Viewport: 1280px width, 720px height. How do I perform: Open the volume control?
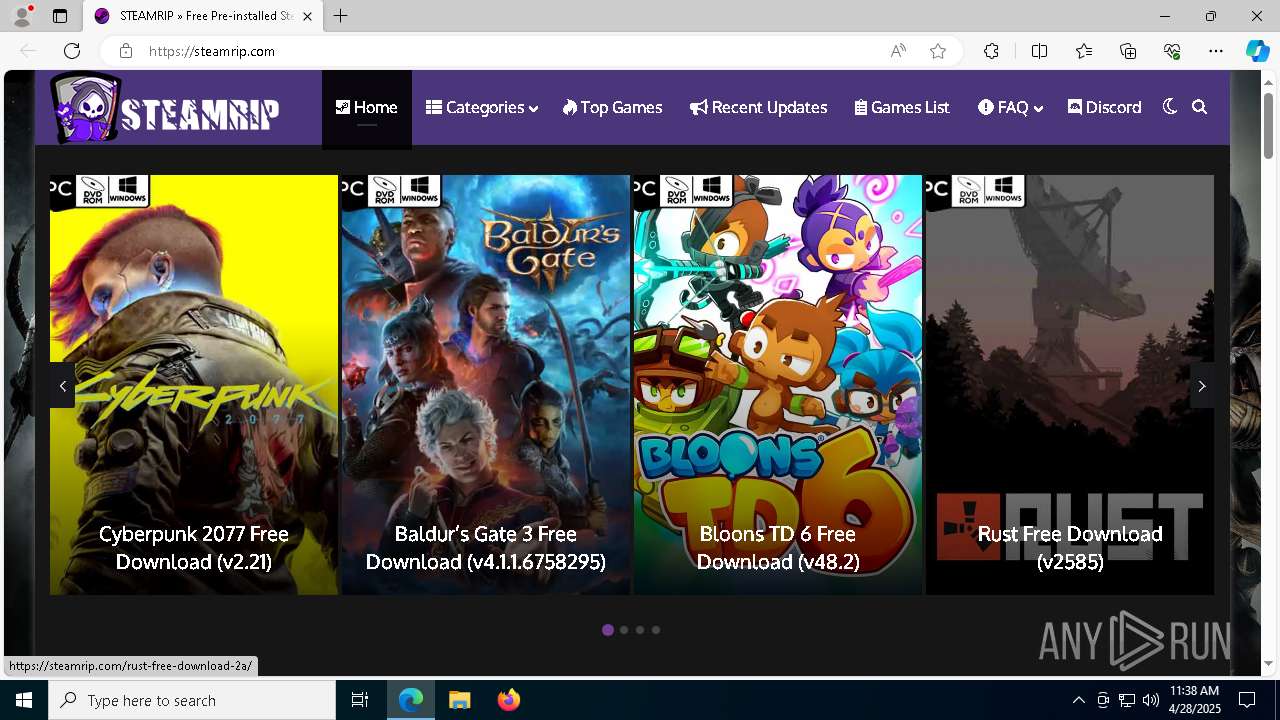(x=1151, y=700)
